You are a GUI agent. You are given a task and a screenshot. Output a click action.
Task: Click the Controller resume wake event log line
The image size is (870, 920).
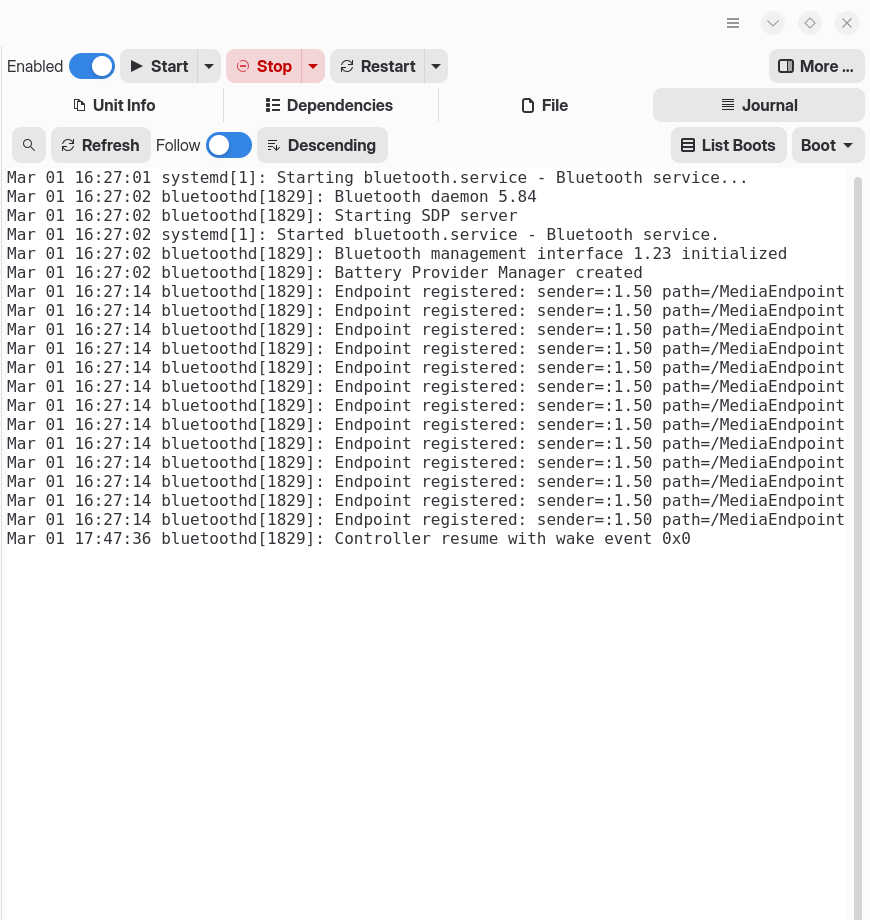pos(348,539)
